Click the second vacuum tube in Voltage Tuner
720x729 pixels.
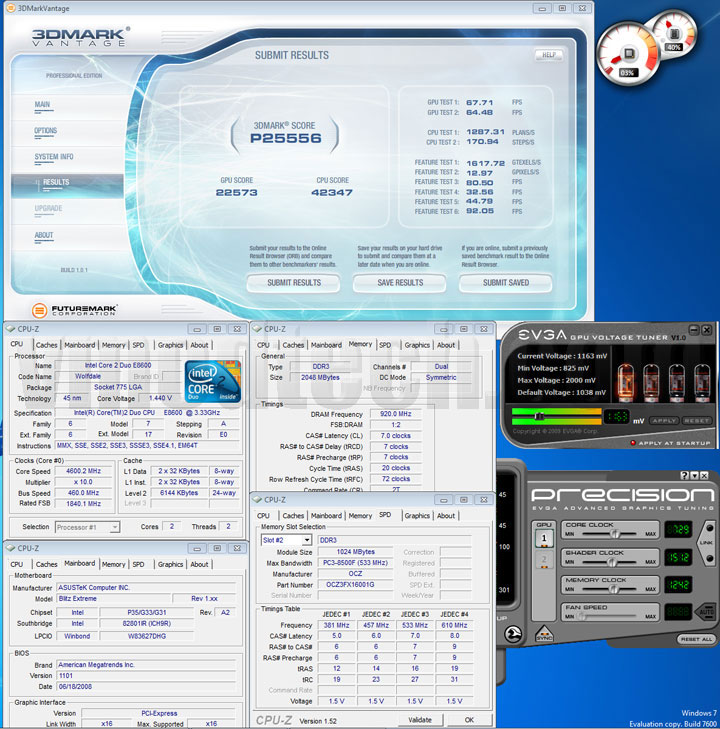coord(651,383)
